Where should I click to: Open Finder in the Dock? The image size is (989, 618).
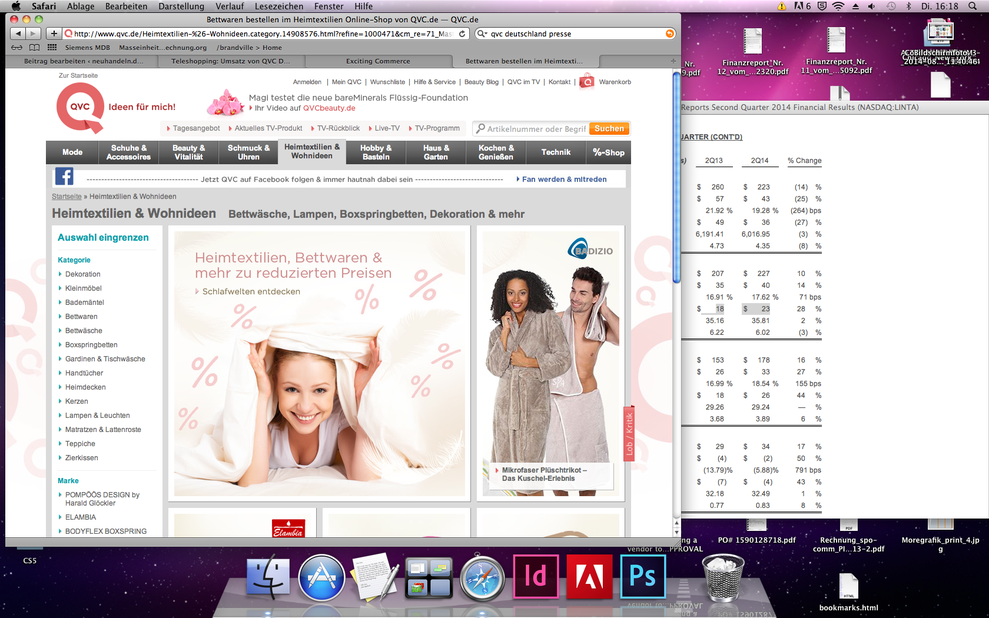268,577
